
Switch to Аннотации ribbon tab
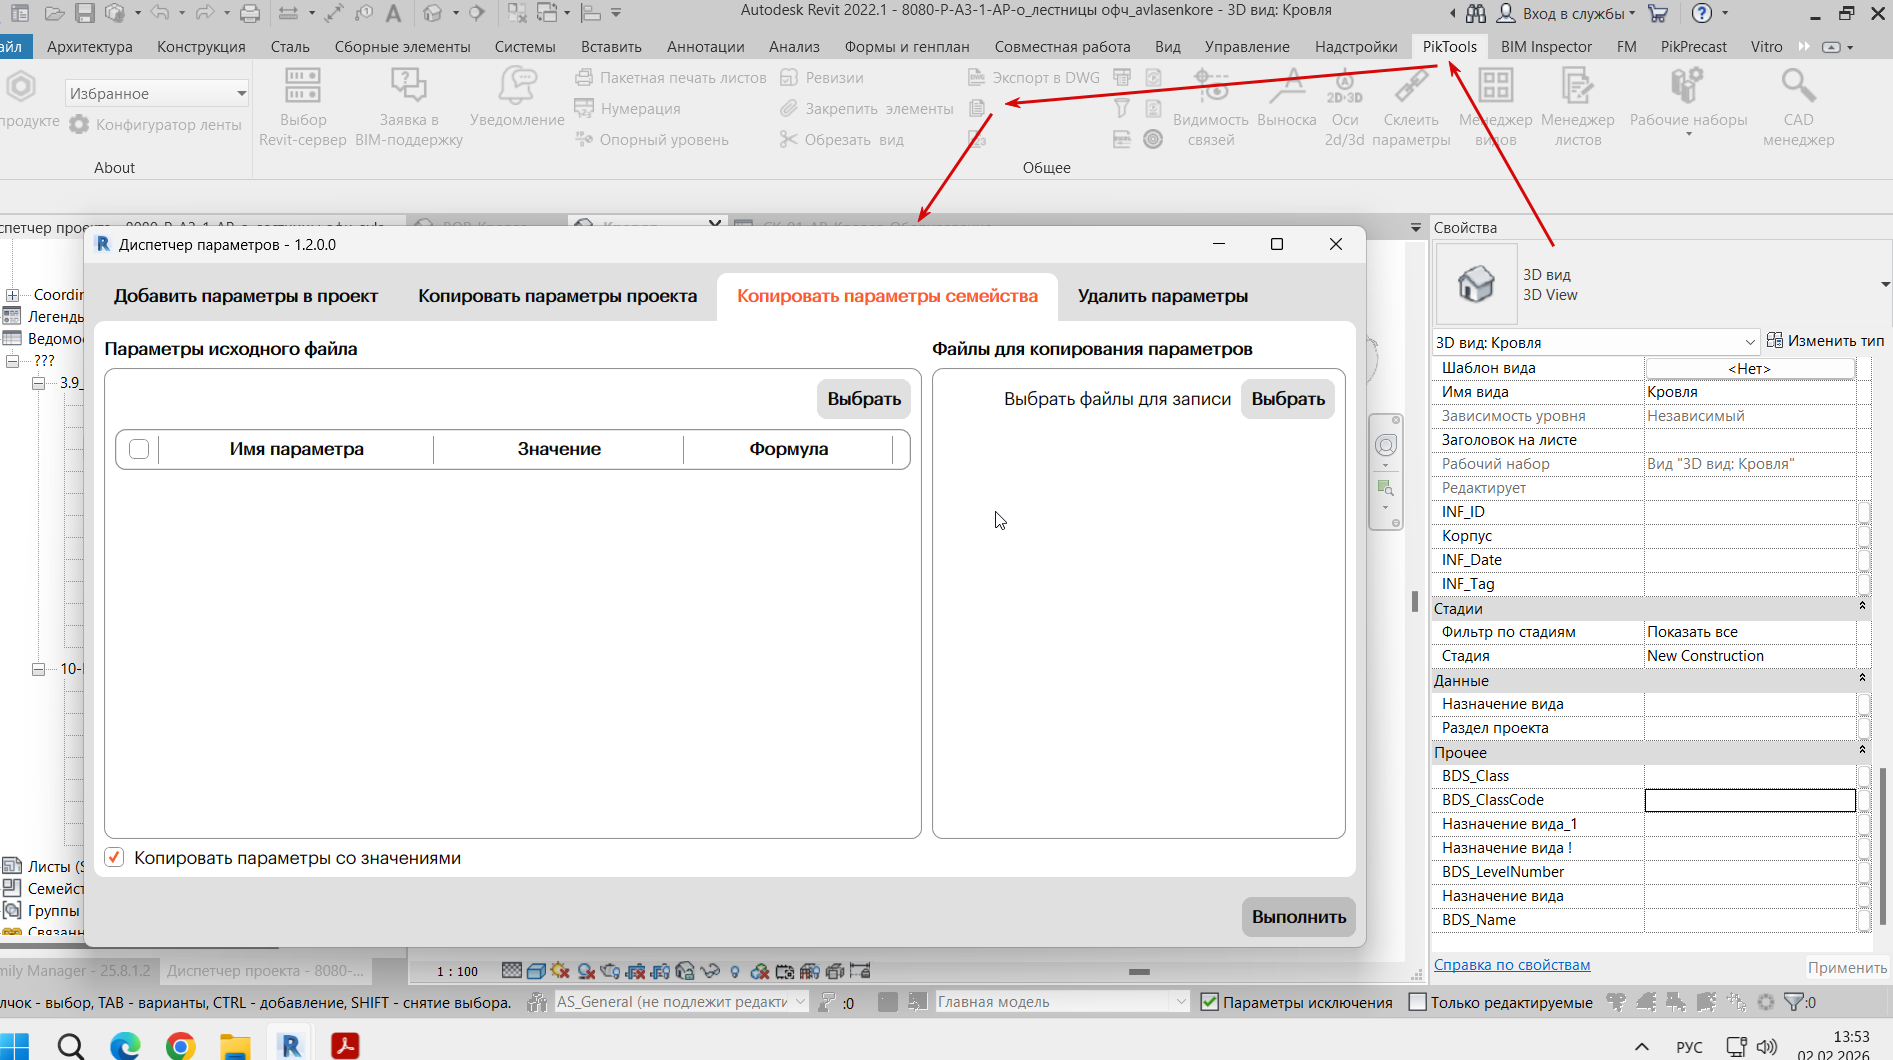point(706,46)
